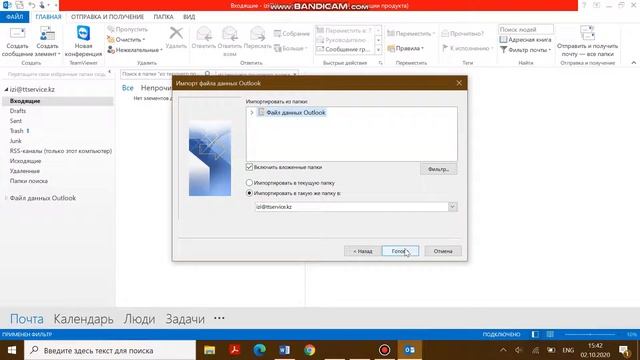Toggle Include subfolders checkbox
Image resolution: width=640 pixels, height=360 pixels.
[249, 167]
